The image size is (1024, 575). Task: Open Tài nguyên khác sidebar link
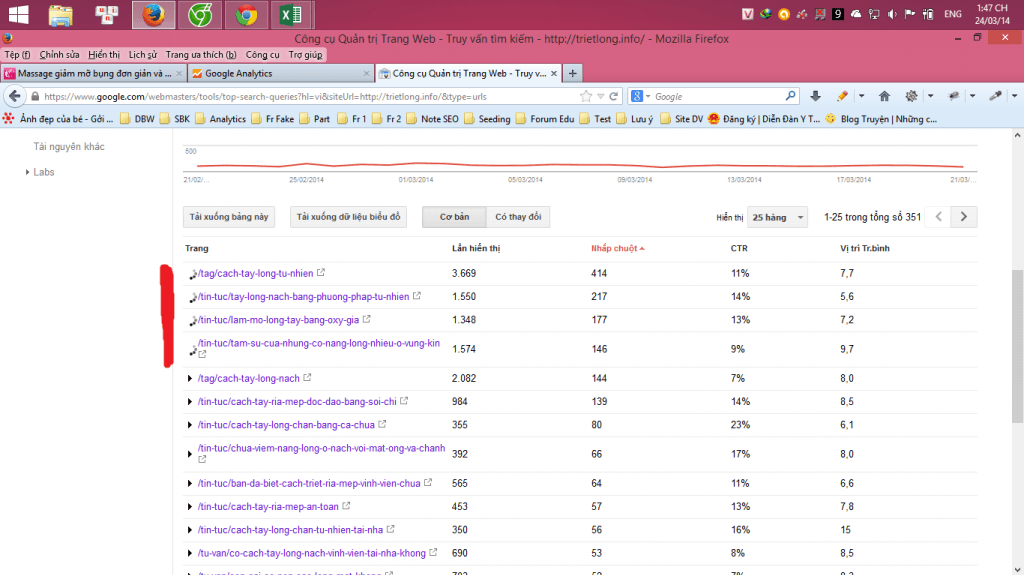[x=69, y=146]
